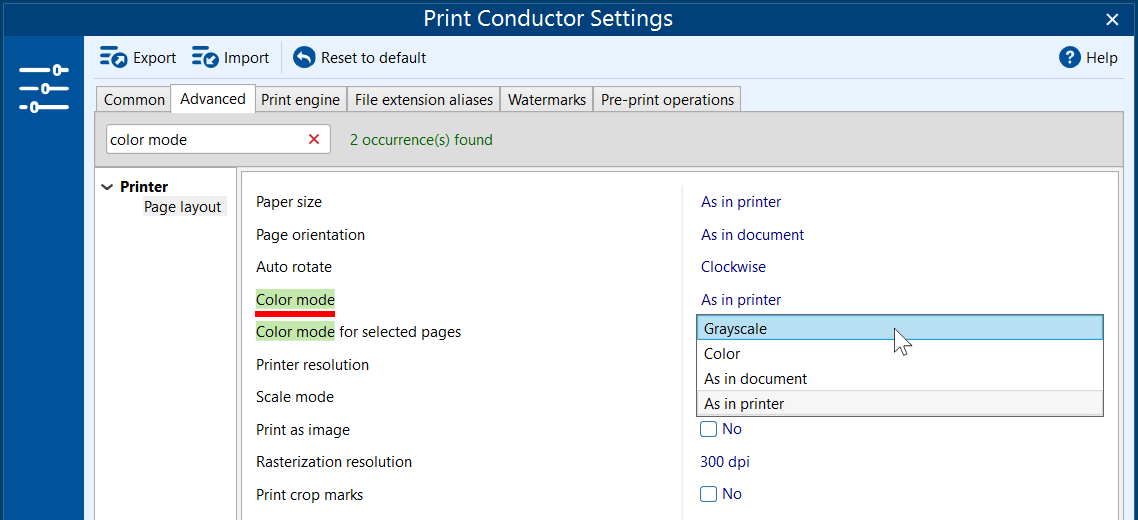1138x520 pixels.
Task: Toggle the Print as image checkbox
Action: tap(709, 429)
